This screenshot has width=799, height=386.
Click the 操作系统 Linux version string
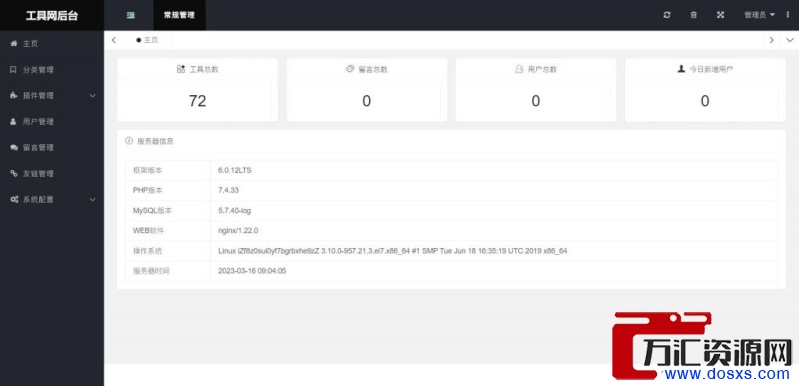tap(392, 251)
